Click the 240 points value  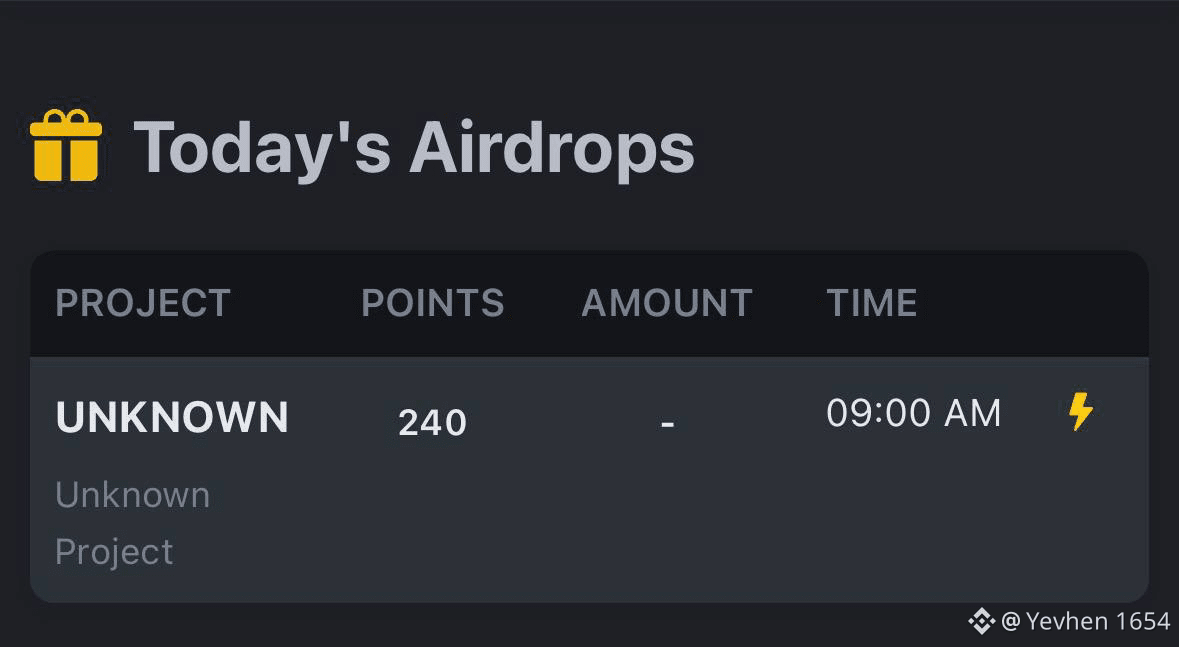(x=432, y=422)
